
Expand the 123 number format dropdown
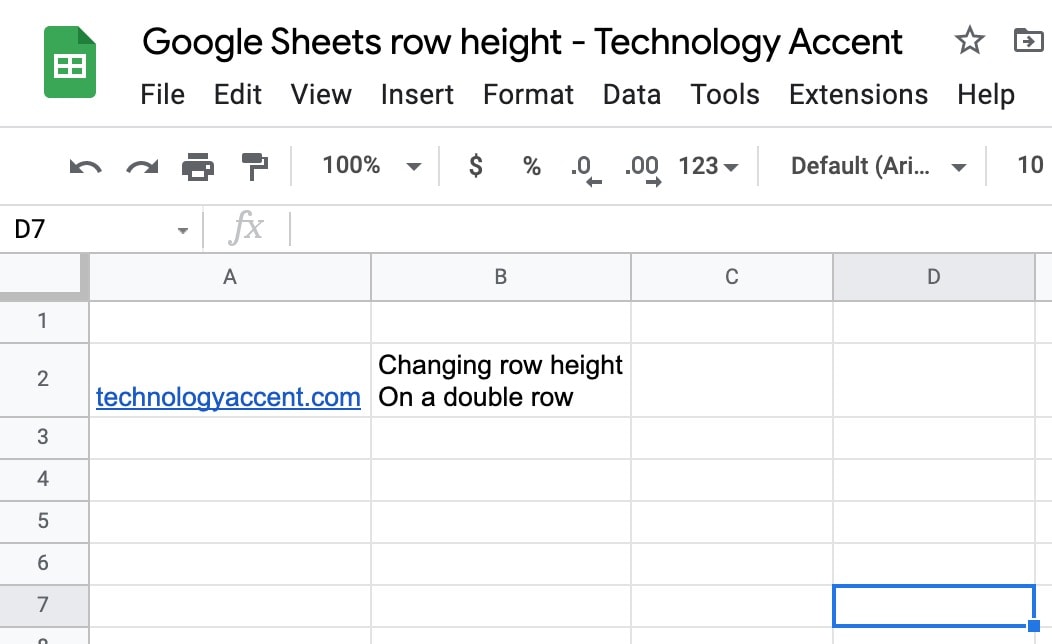pos(708,166)
